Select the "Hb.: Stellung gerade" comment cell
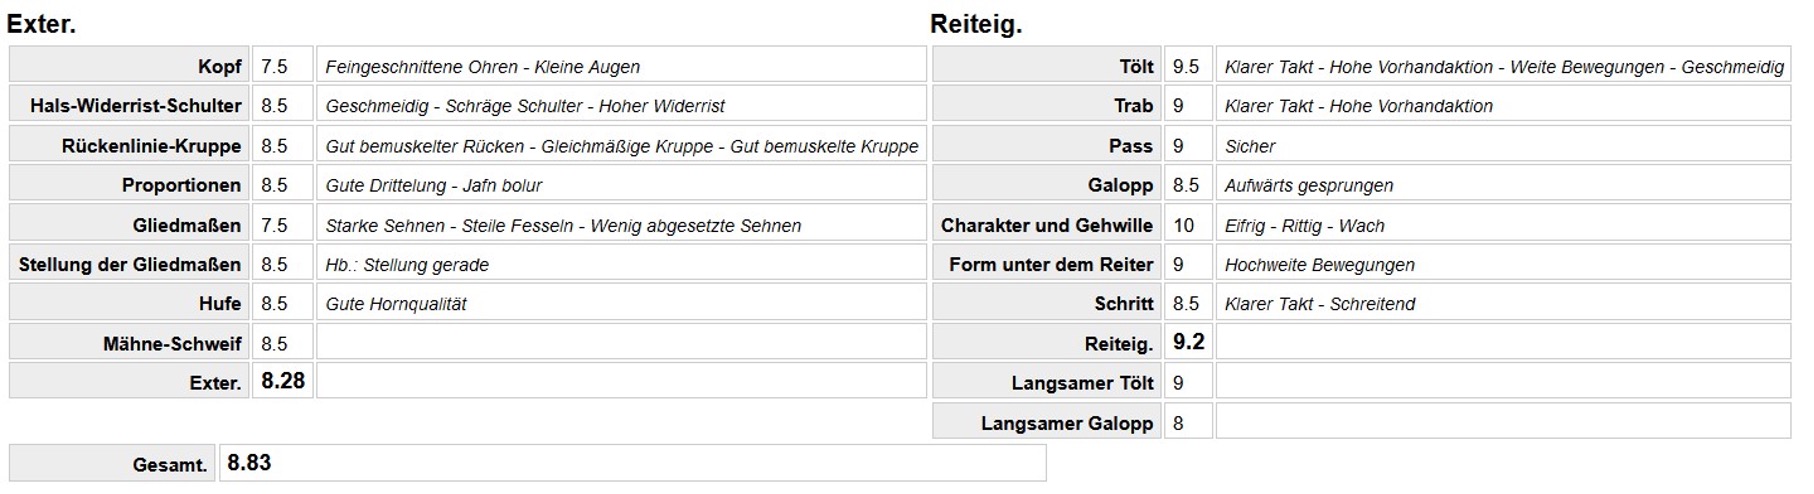Screen dimensions: 1814x494 click(407, 264)
